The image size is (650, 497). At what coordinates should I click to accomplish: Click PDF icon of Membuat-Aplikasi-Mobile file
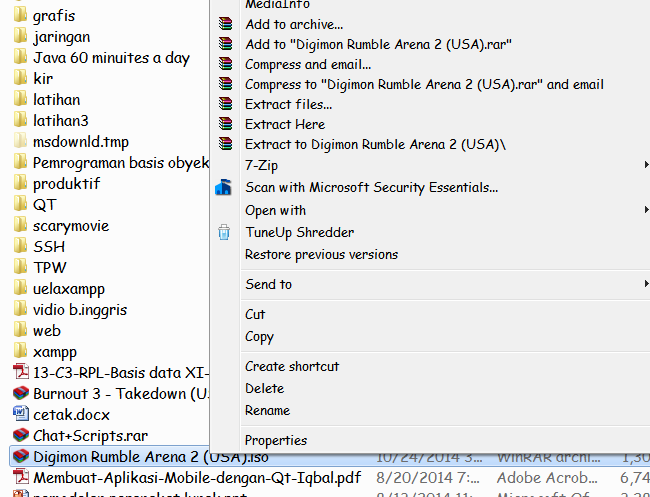point(21,477)
